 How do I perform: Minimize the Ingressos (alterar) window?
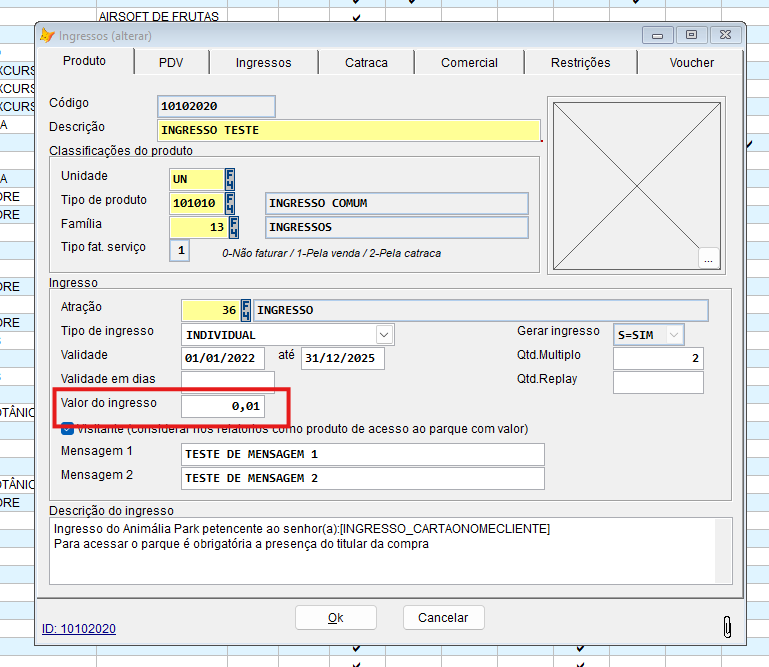658,35
